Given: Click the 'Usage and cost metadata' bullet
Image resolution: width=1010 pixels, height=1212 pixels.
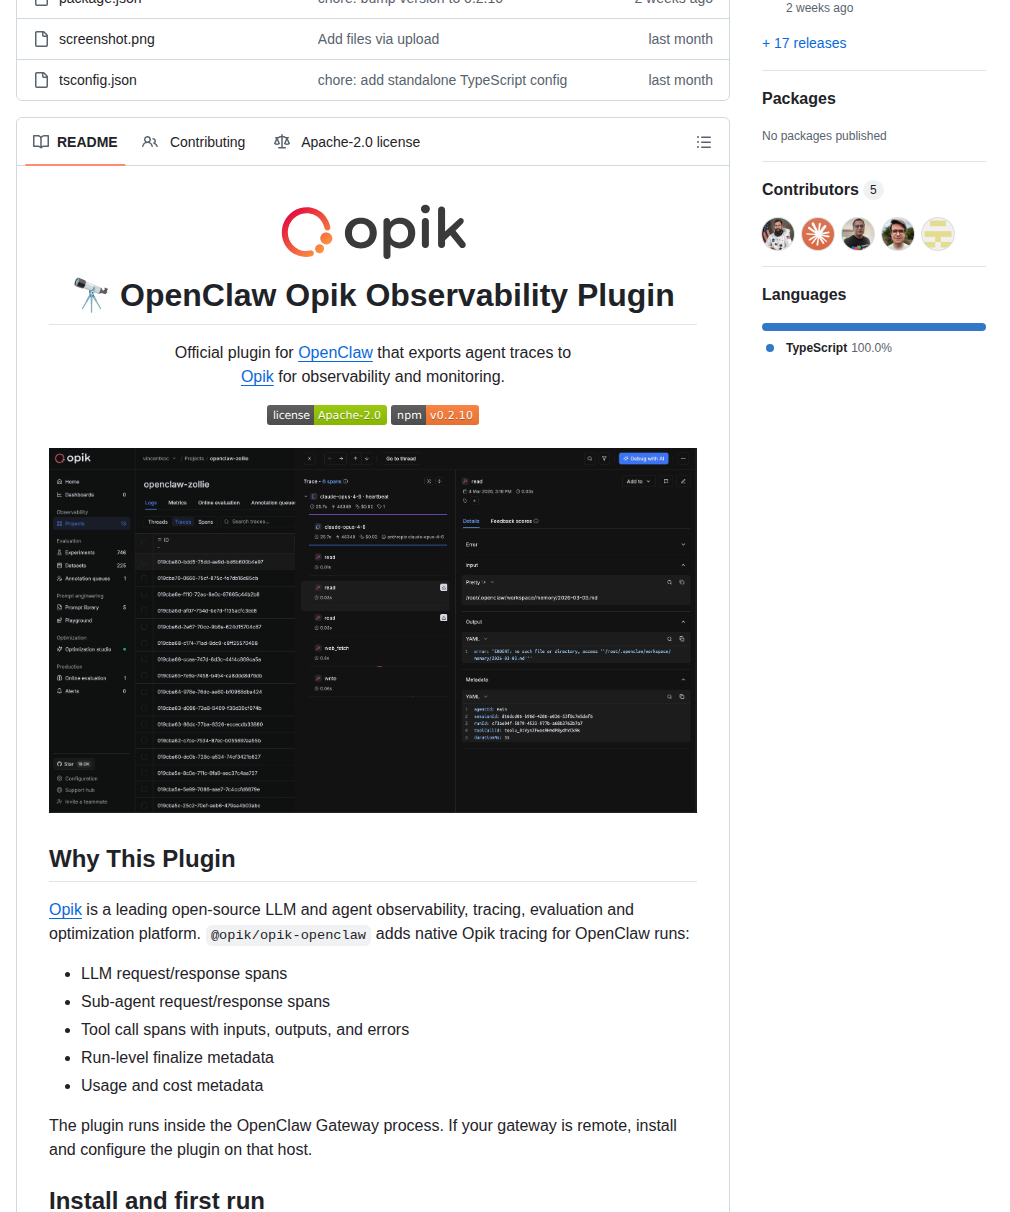Looking at the screenshot, I should click(x=172, y=1085).
